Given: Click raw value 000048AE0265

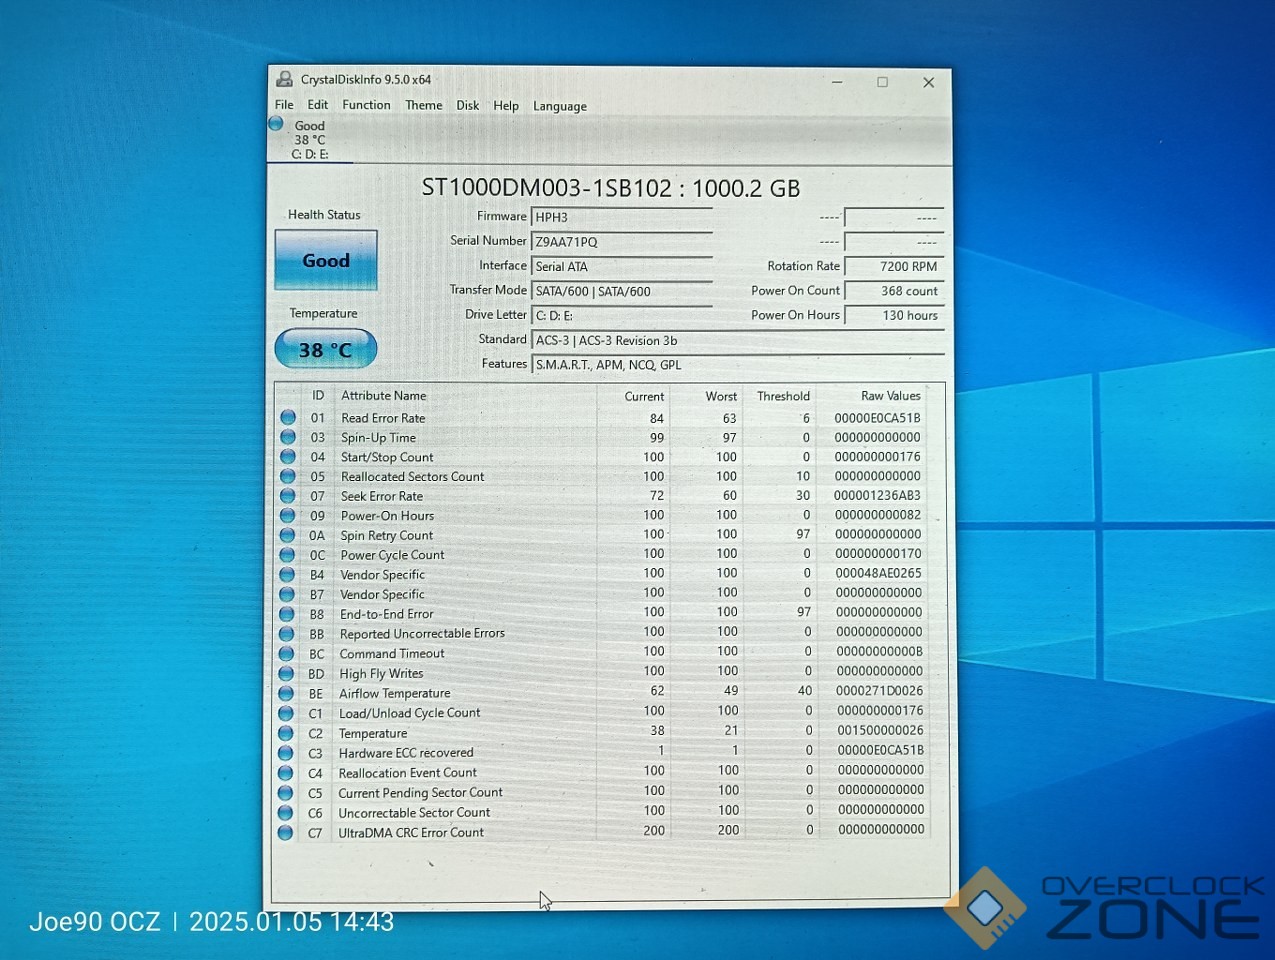Looking at the screenshot, I should pos(878,574).
